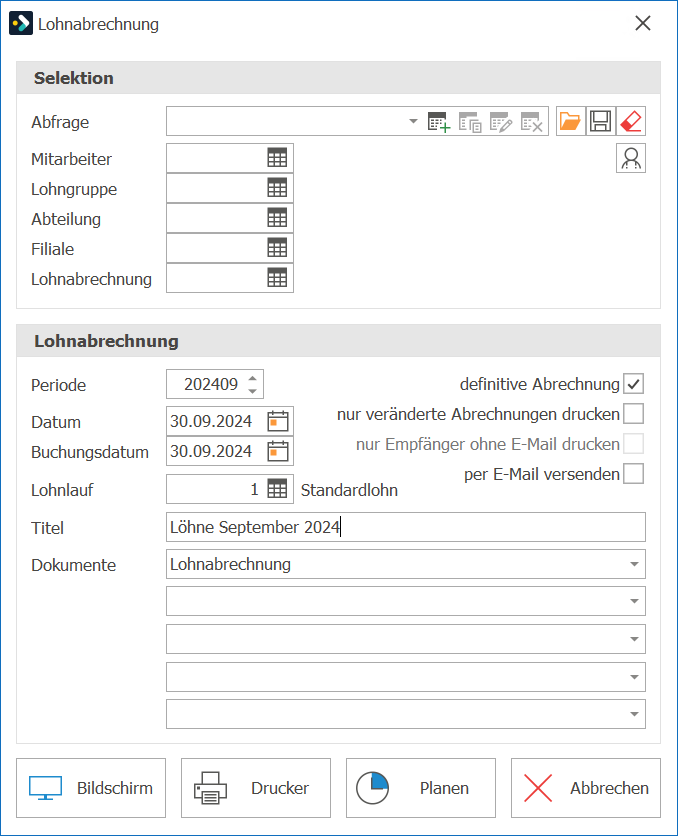
Task: Decrease the Periode value with down arrow
Action: click(x=253, y=391)
